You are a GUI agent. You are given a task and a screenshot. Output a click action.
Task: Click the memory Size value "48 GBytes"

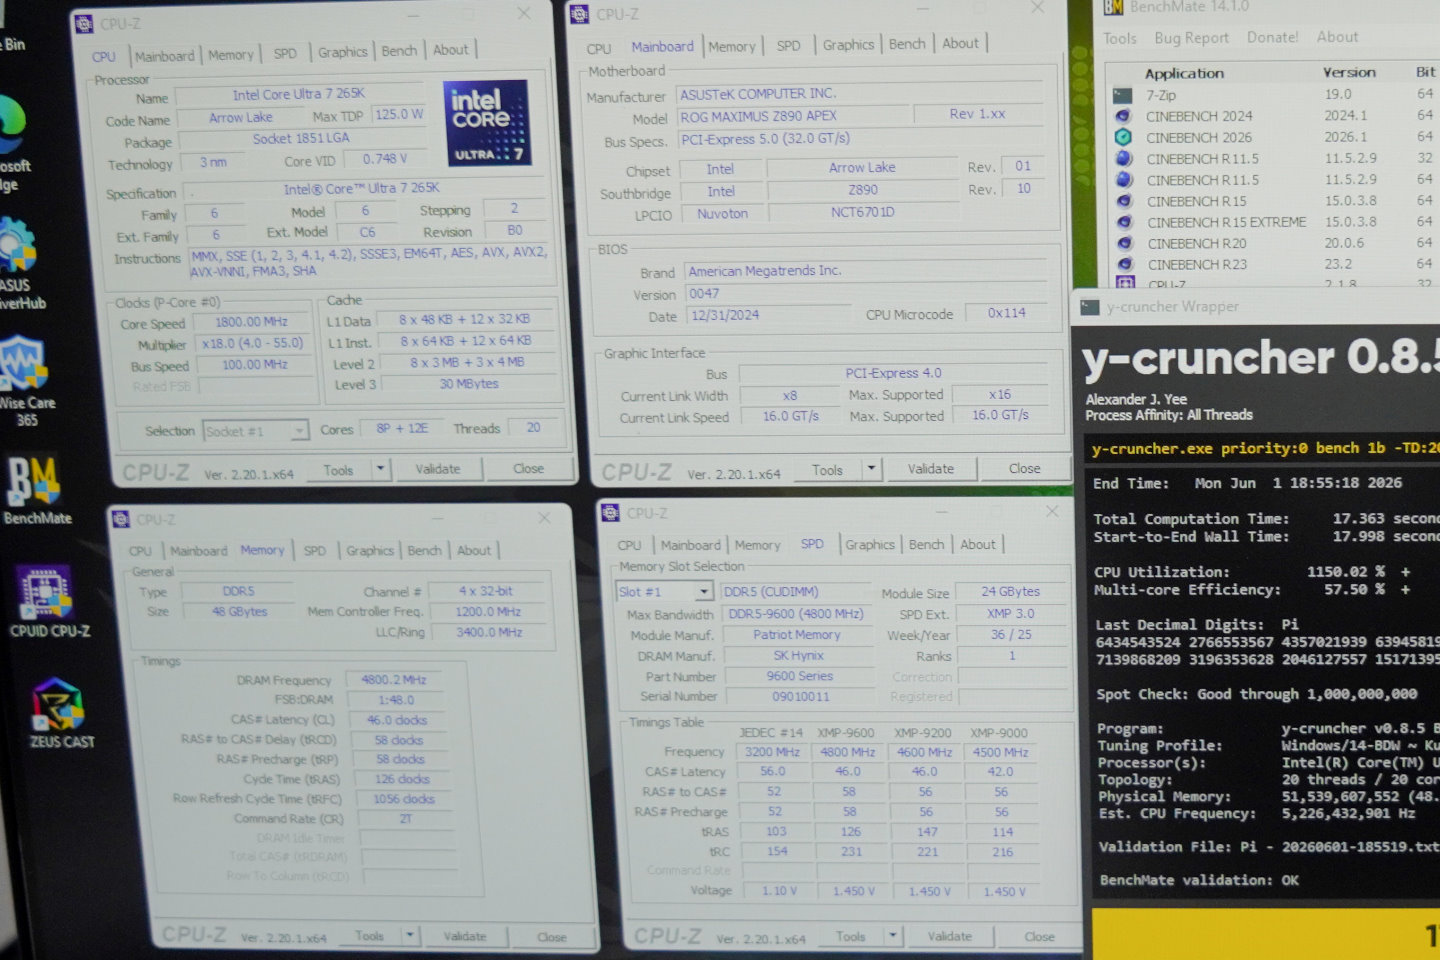point(239,612)
